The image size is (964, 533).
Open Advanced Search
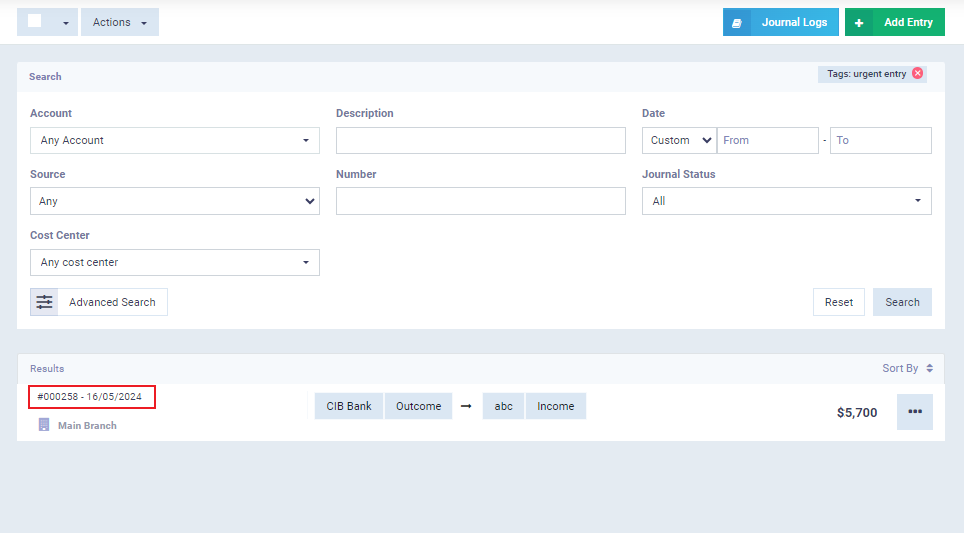click(99, 302)
